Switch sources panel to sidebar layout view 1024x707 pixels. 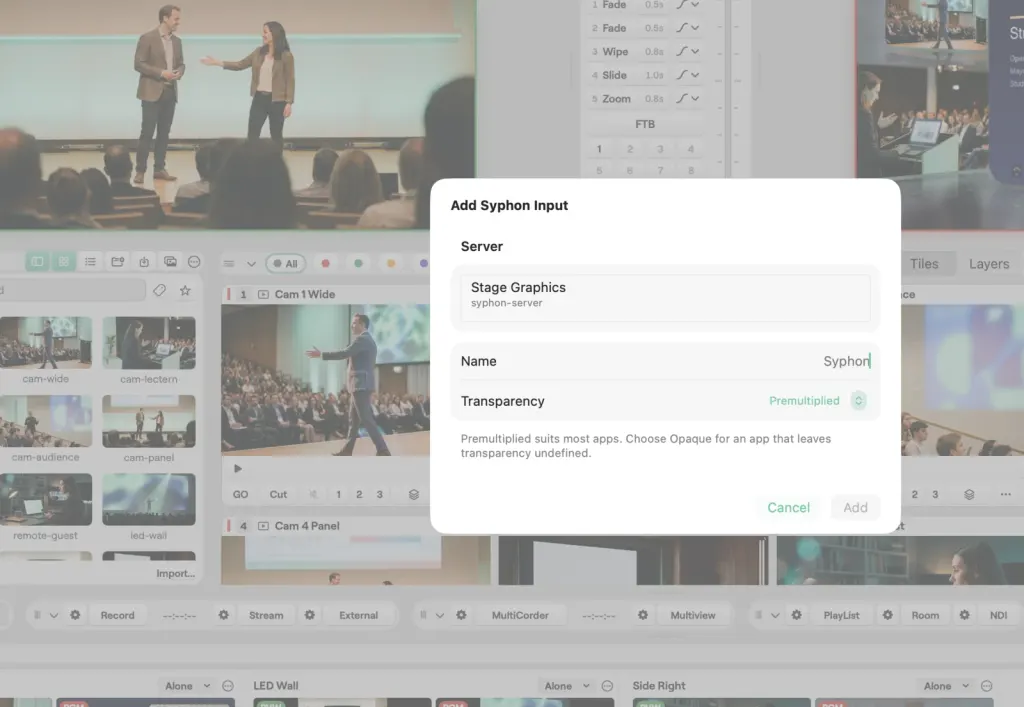pos(37,262)
